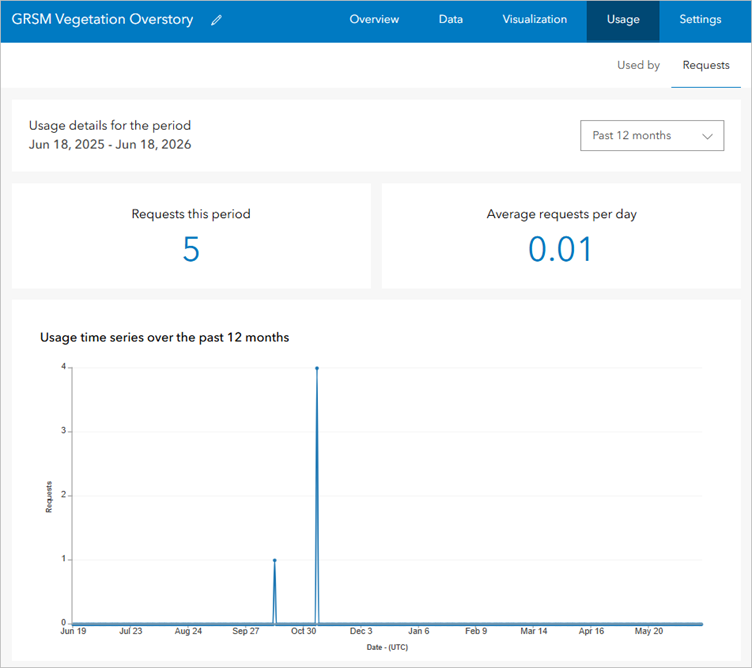Open the Overview tab
Viewport: 752px width, 668px height.
(374, 19)
